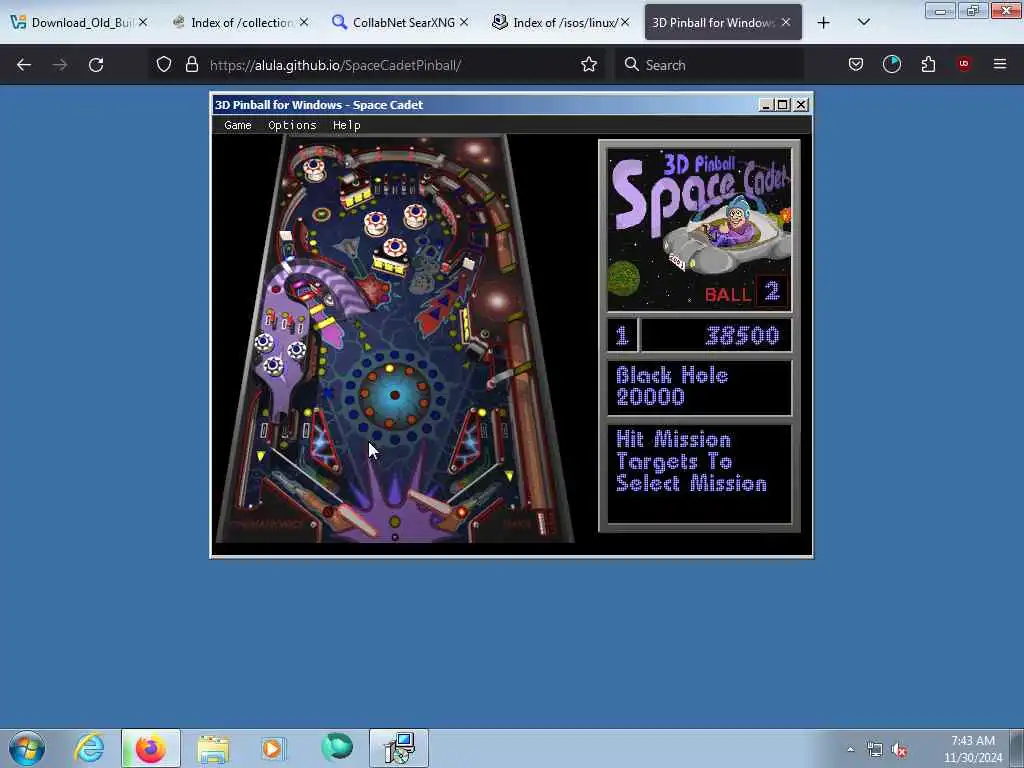Click the Show desktop strip
1024x768 pixels.
[1017, 748]
